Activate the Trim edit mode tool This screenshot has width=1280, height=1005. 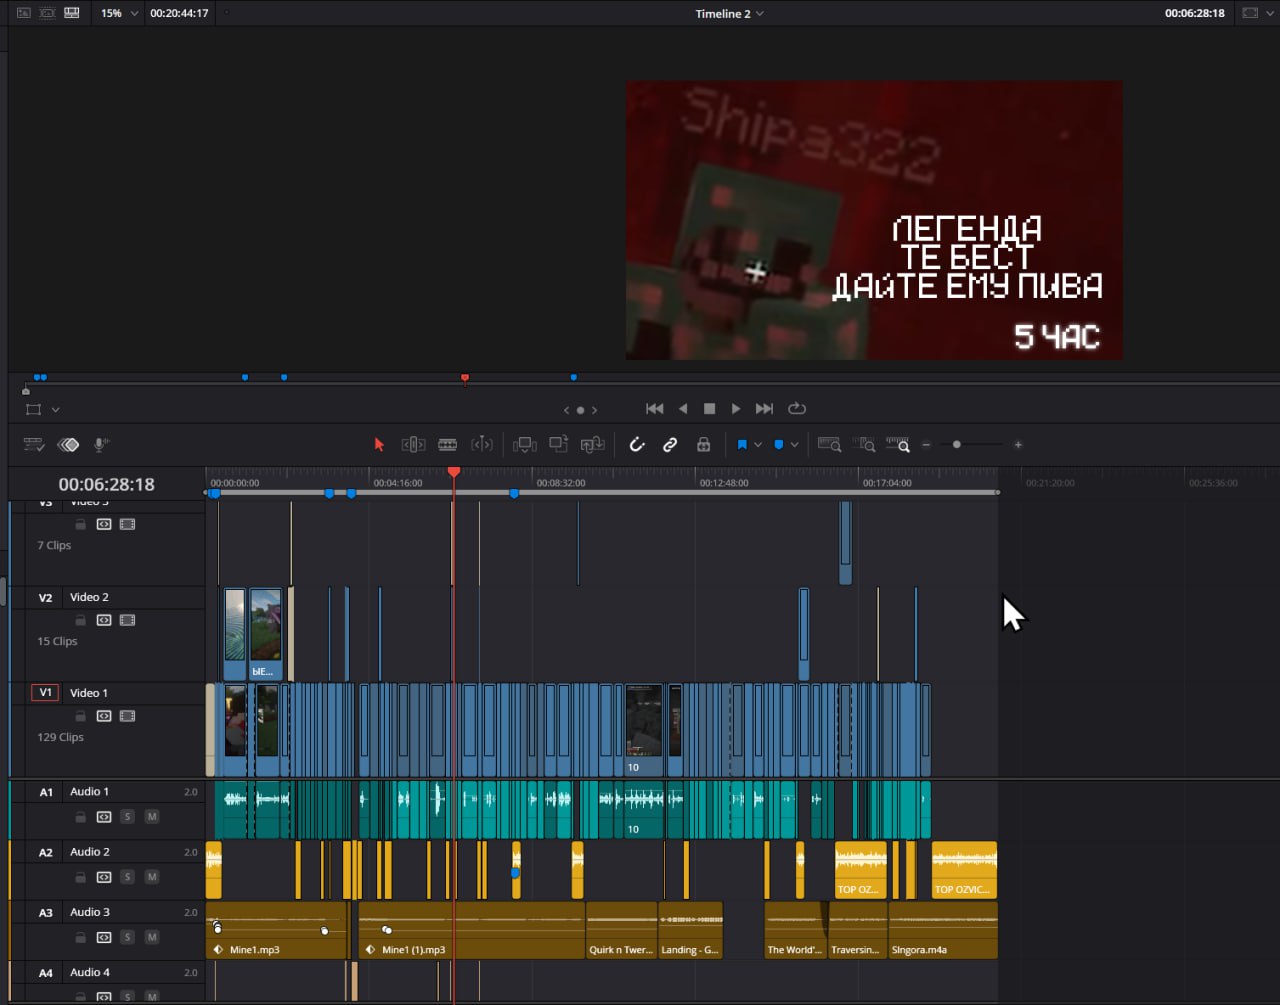click(413, 445)
